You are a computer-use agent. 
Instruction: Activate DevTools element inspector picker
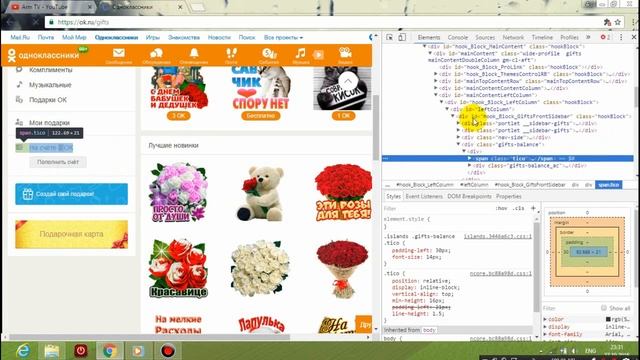[389, 37]
